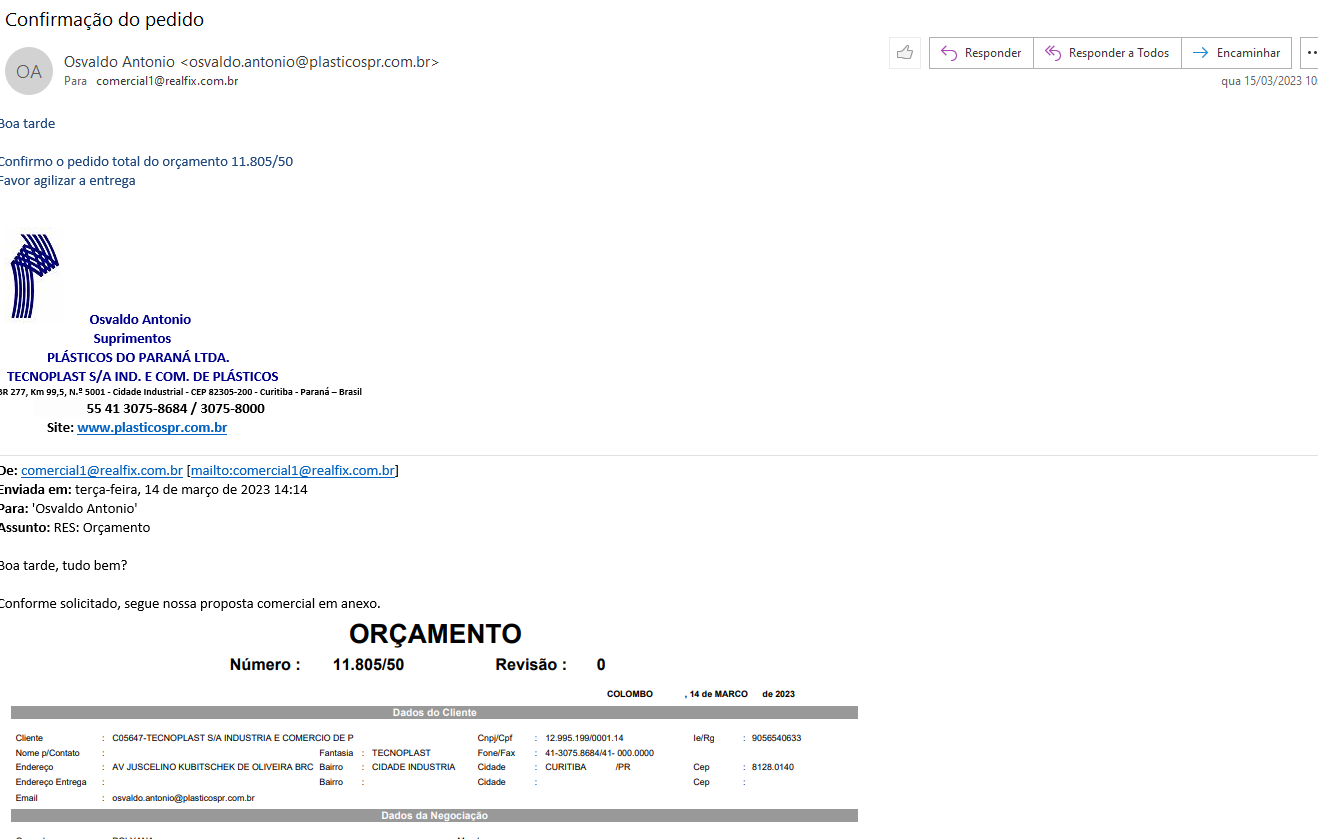
Task: Reply using the Responder button
Action: [981, 53]
